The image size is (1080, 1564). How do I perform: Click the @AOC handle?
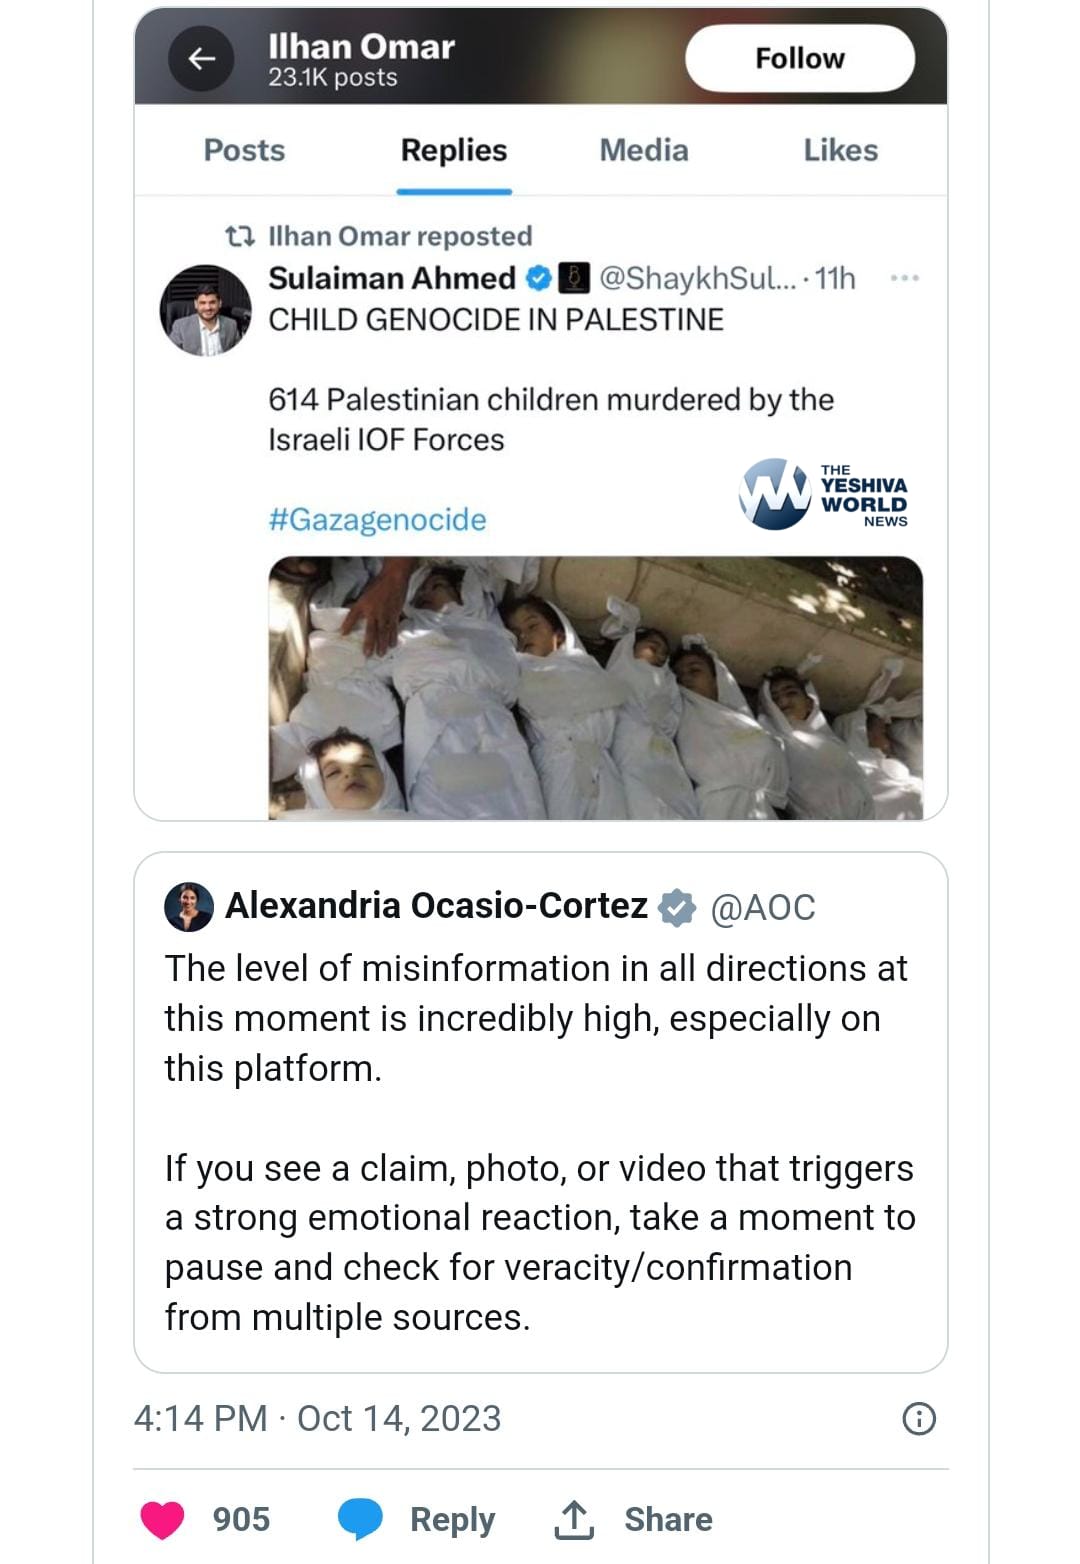(763, 907)
